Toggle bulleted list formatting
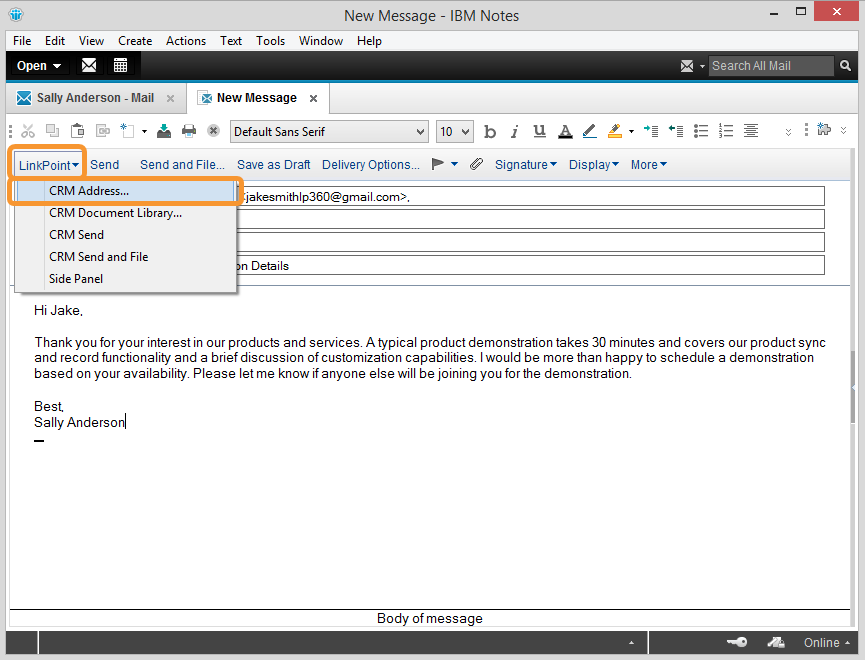Screen dimensions: 865x660 [x=701, y=131]
